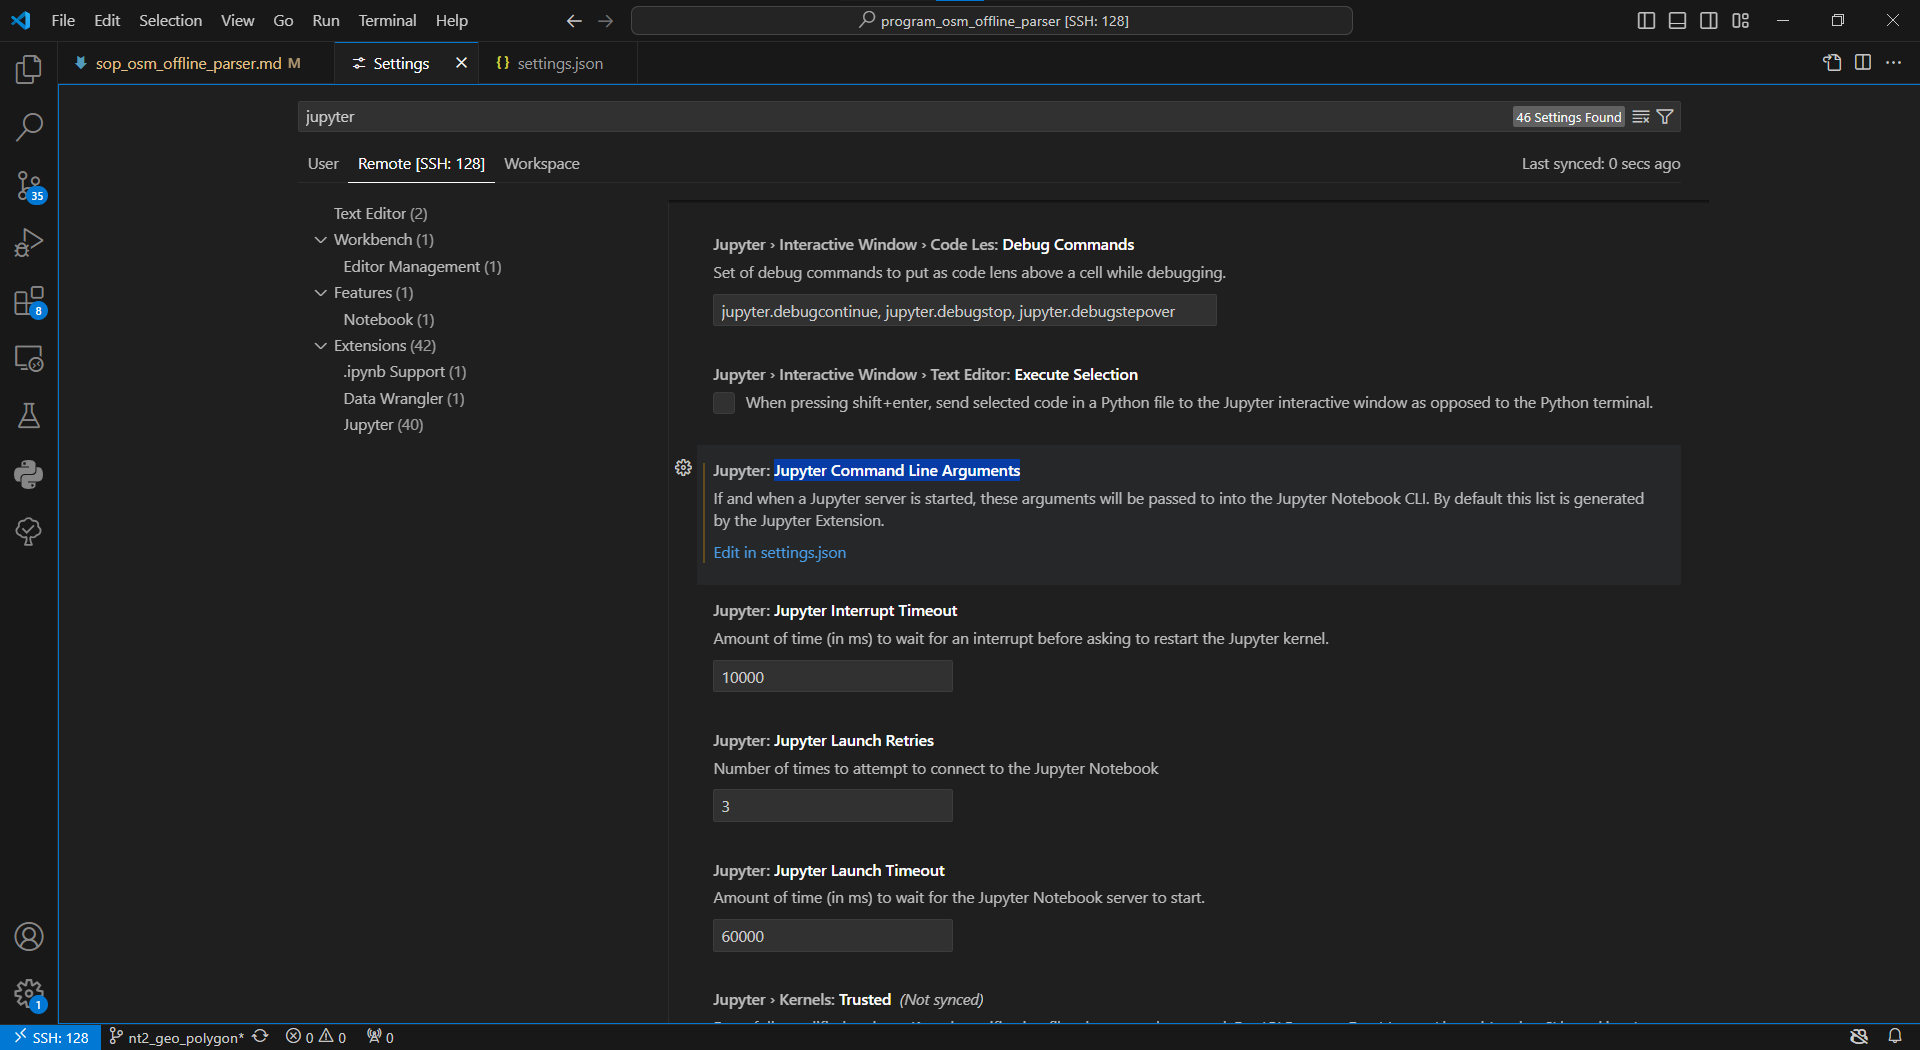Screen dimensions: 1920x1050
Task: Click the gear icon beside Jupyter Command Line Arguments
Action: [683, 468]
